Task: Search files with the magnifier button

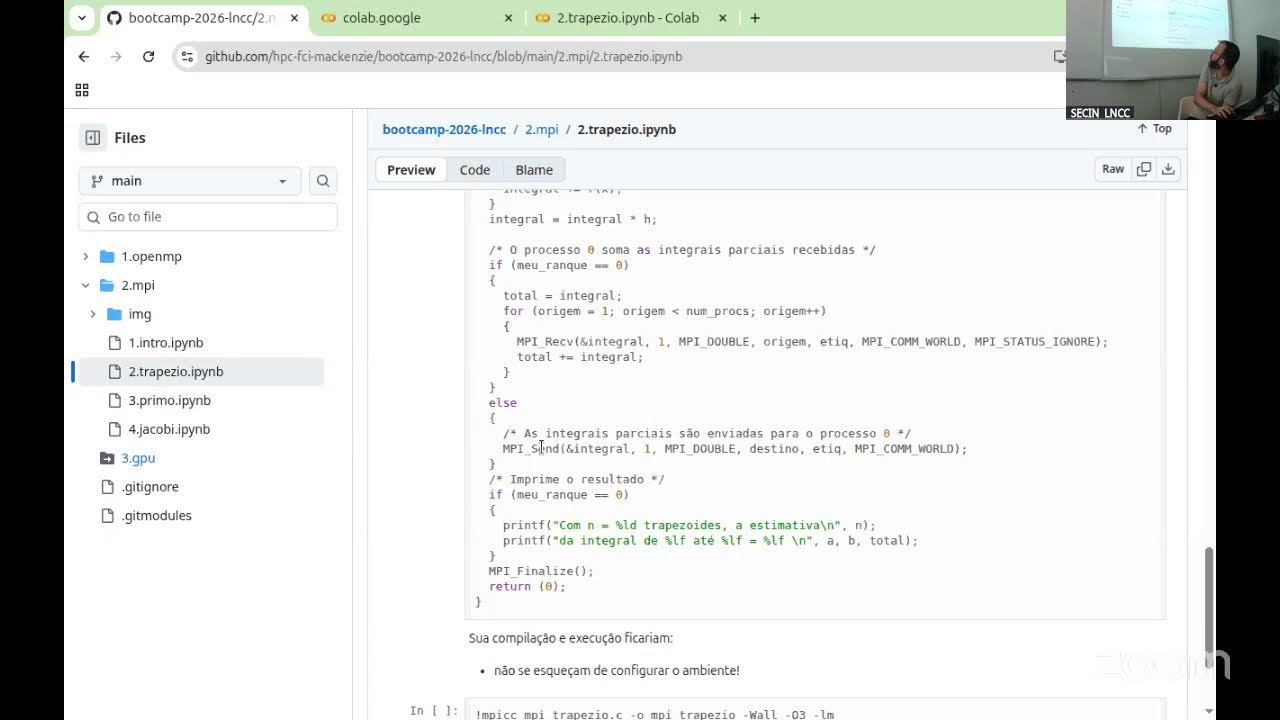Action: pyautogui.click(x=323, y=181)
